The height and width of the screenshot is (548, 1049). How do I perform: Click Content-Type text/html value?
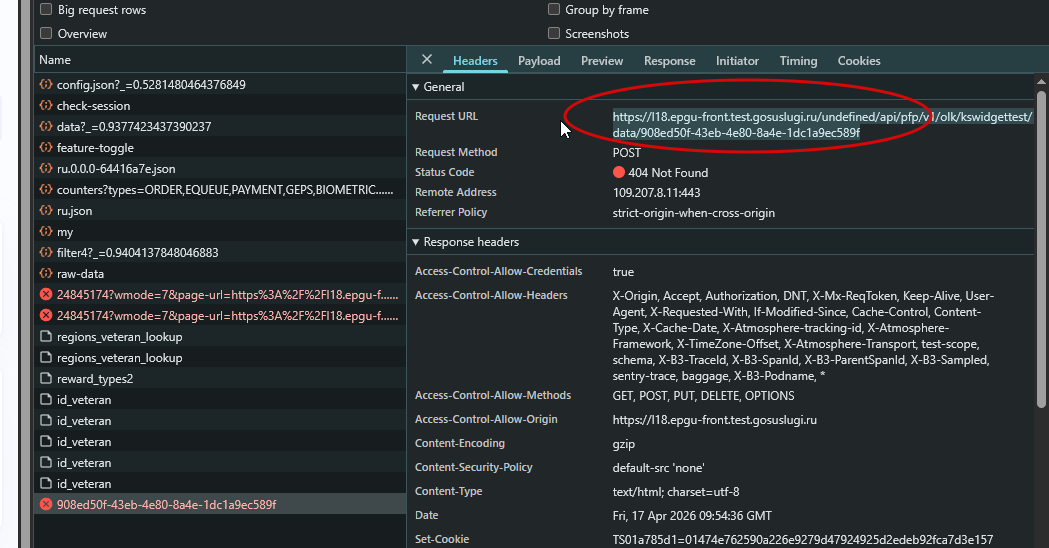(676, 492)
